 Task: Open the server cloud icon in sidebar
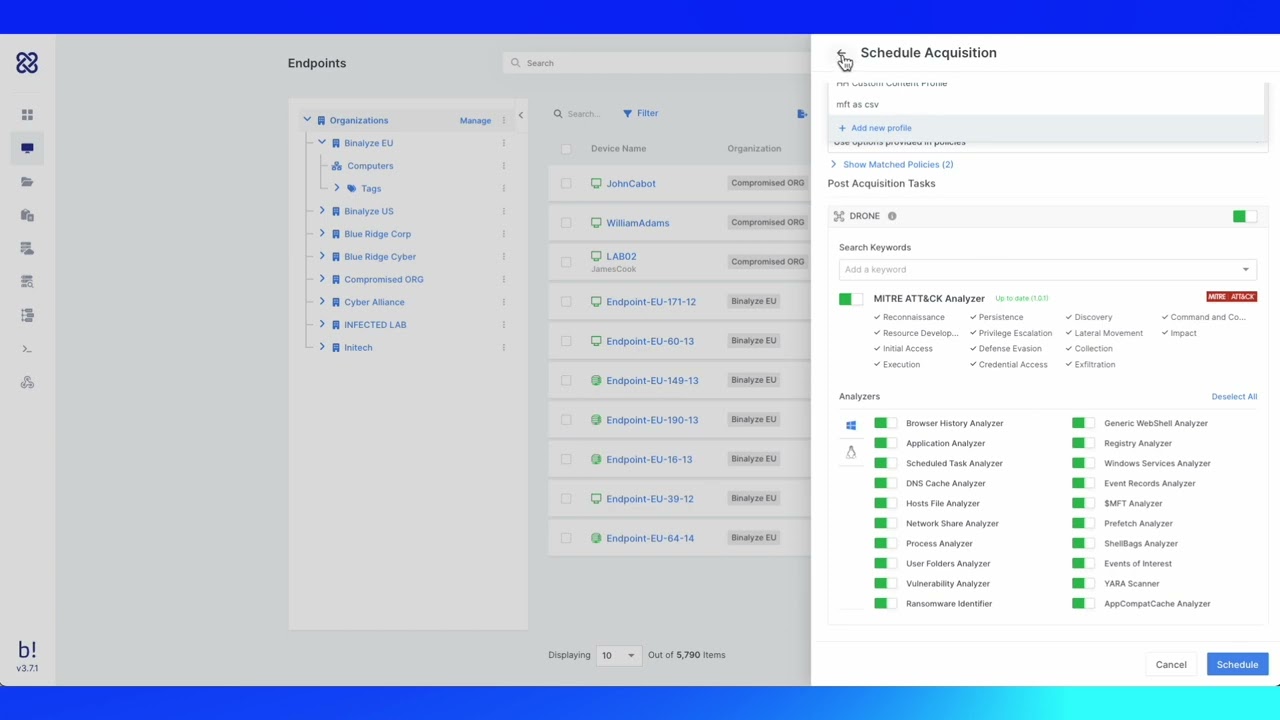[x=27, y=248]
